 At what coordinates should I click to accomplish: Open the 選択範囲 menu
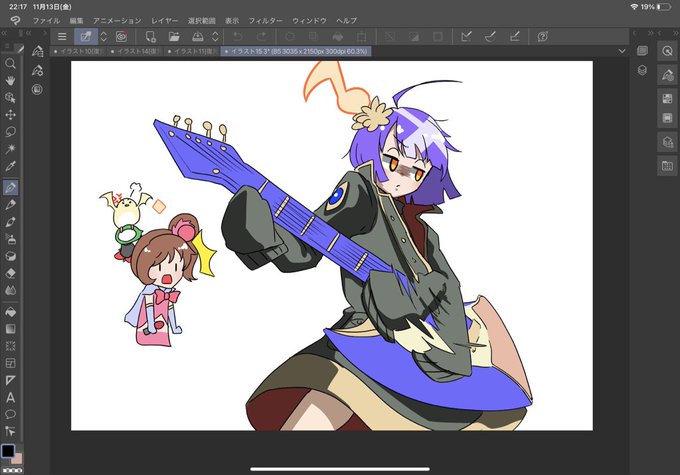[x=202, y=20]
